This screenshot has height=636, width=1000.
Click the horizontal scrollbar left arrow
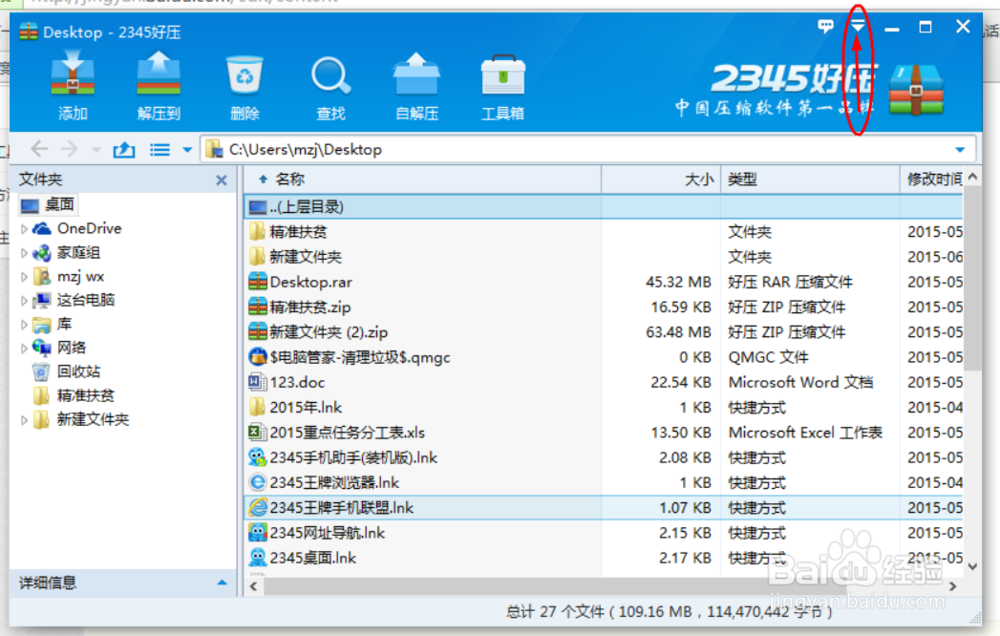click(x=254, y=586)
